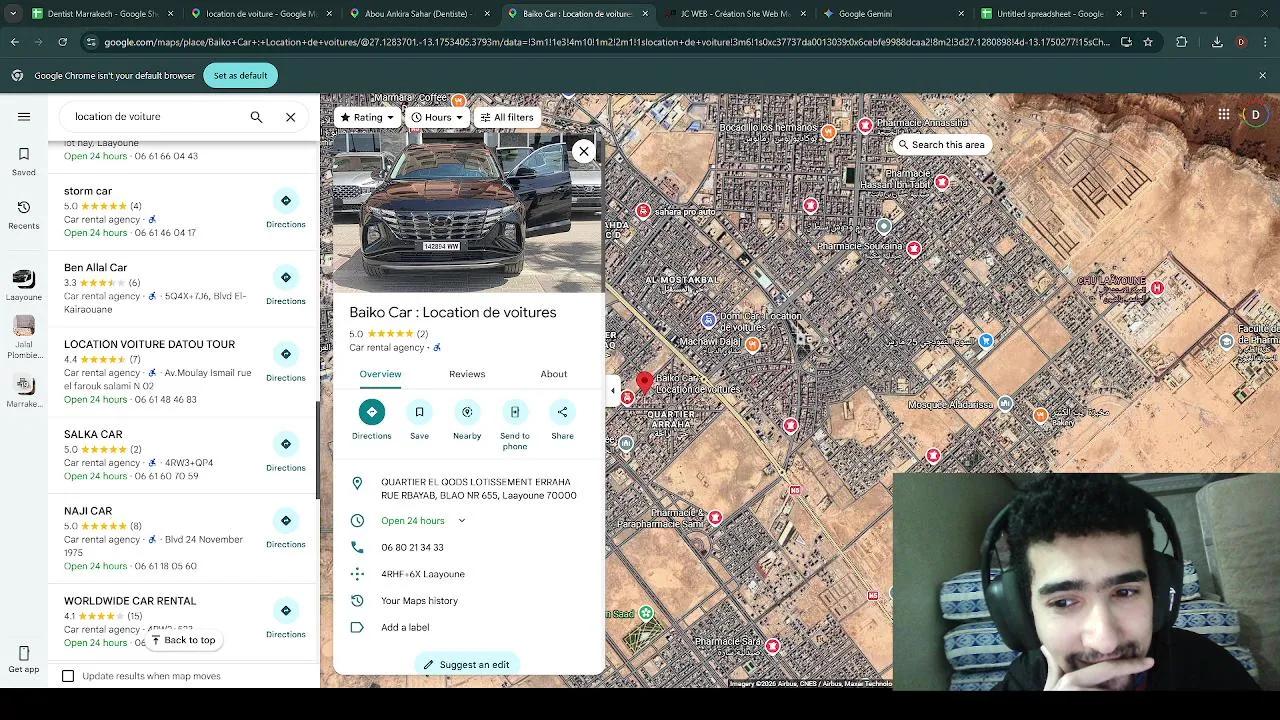This screenshot has height=720, width=1280.
Task: Open the Laayoune recent thumbnail in sidebar
Action: pos(24,284)
